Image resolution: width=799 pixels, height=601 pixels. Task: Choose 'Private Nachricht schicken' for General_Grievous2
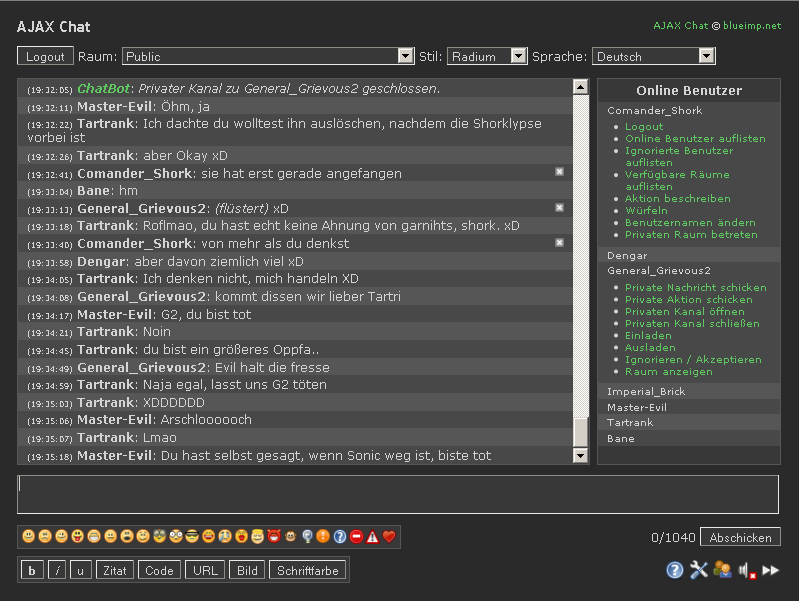pyautogui.click(x=696, y=288)
